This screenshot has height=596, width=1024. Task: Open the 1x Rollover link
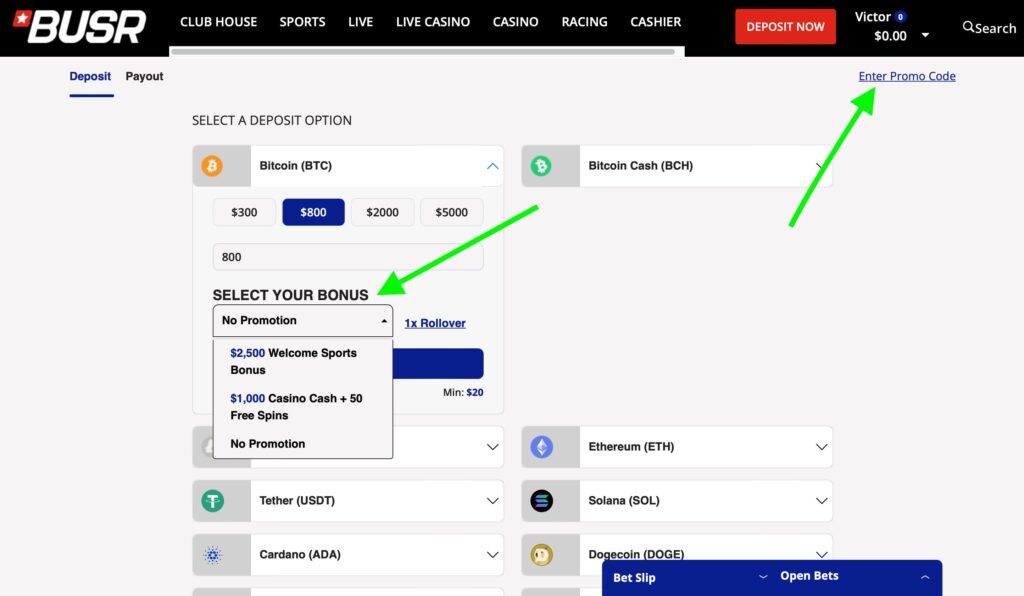click(435, 323)
